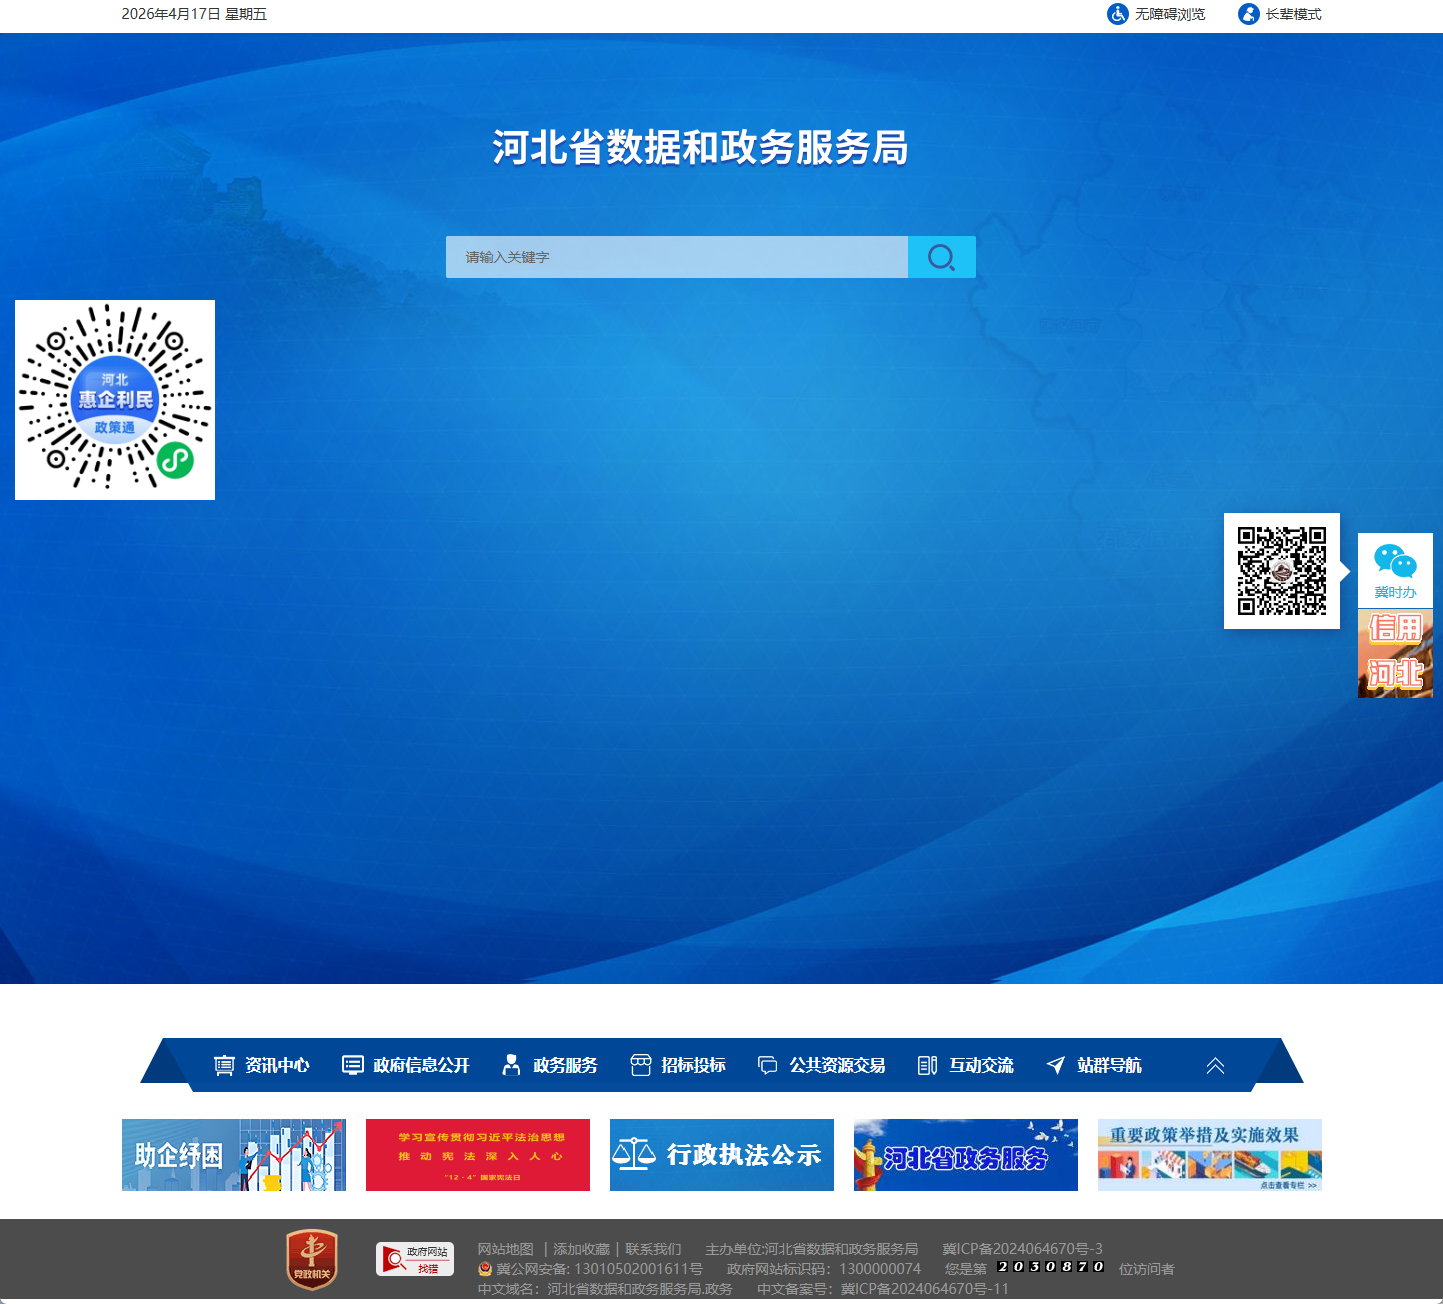
Task: Click the magnifier search button
Action: [941, 257]
